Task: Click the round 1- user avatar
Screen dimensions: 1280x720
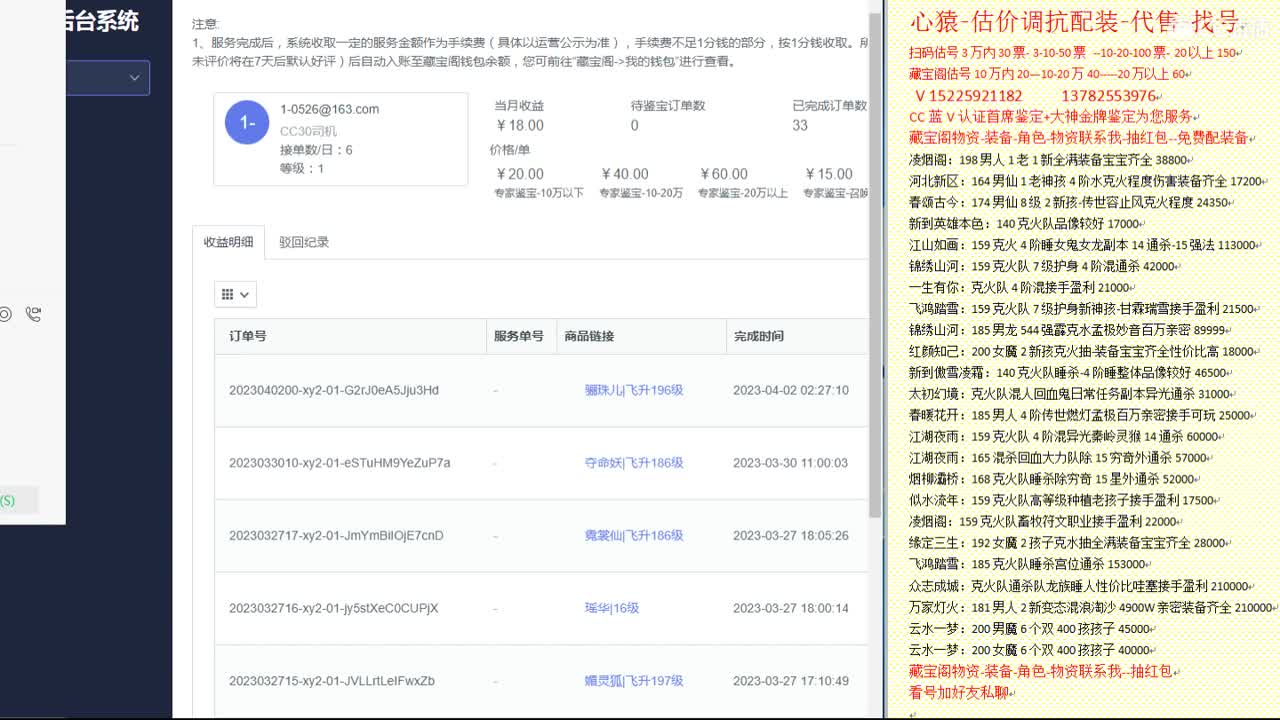Action: coord(247,123)
